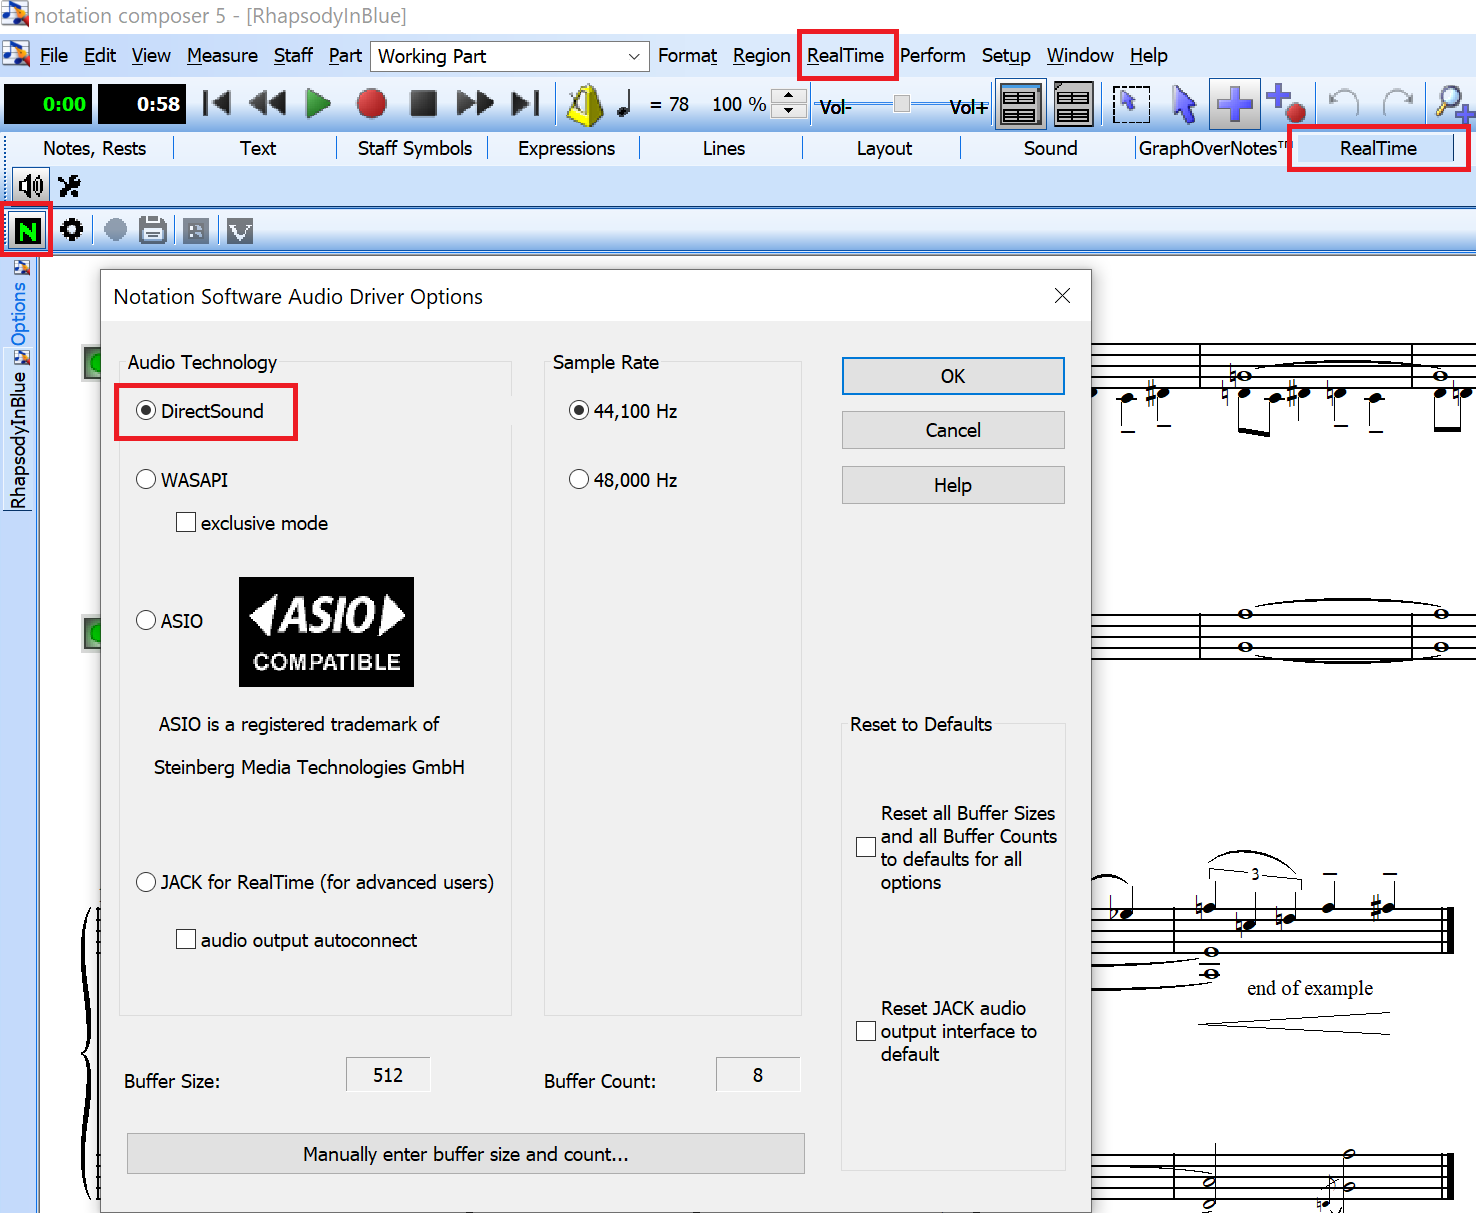Click the blue arrow pointer tool
1476x1213 pixels.
click(1183, 104)
